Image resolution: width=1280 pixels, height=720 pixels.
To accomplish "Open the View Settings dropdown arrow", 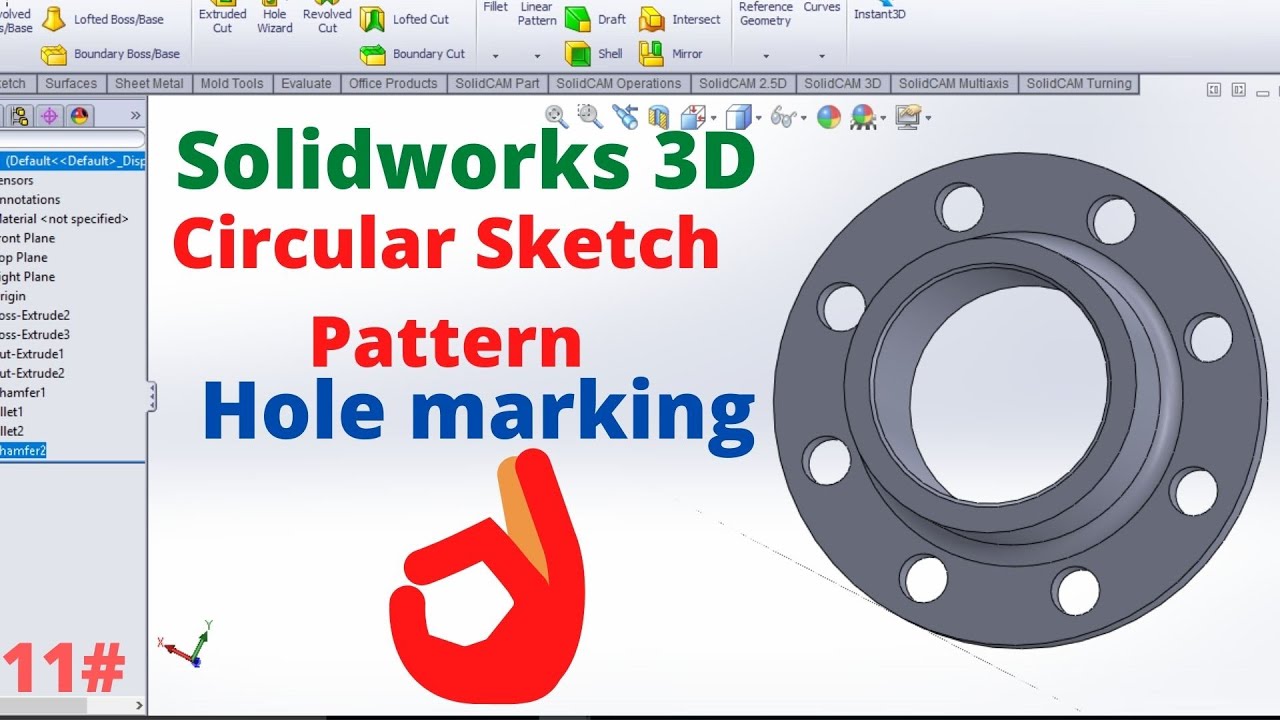I will 928,118.
